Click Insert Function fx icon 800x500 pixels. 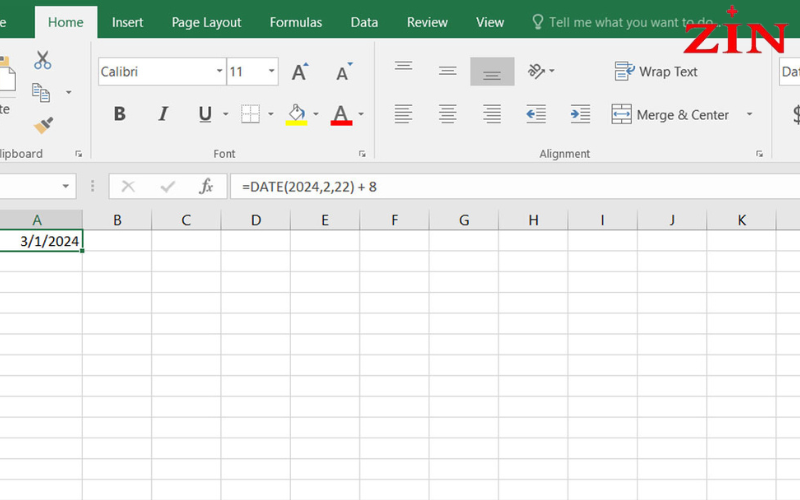(x=206, y=187)
